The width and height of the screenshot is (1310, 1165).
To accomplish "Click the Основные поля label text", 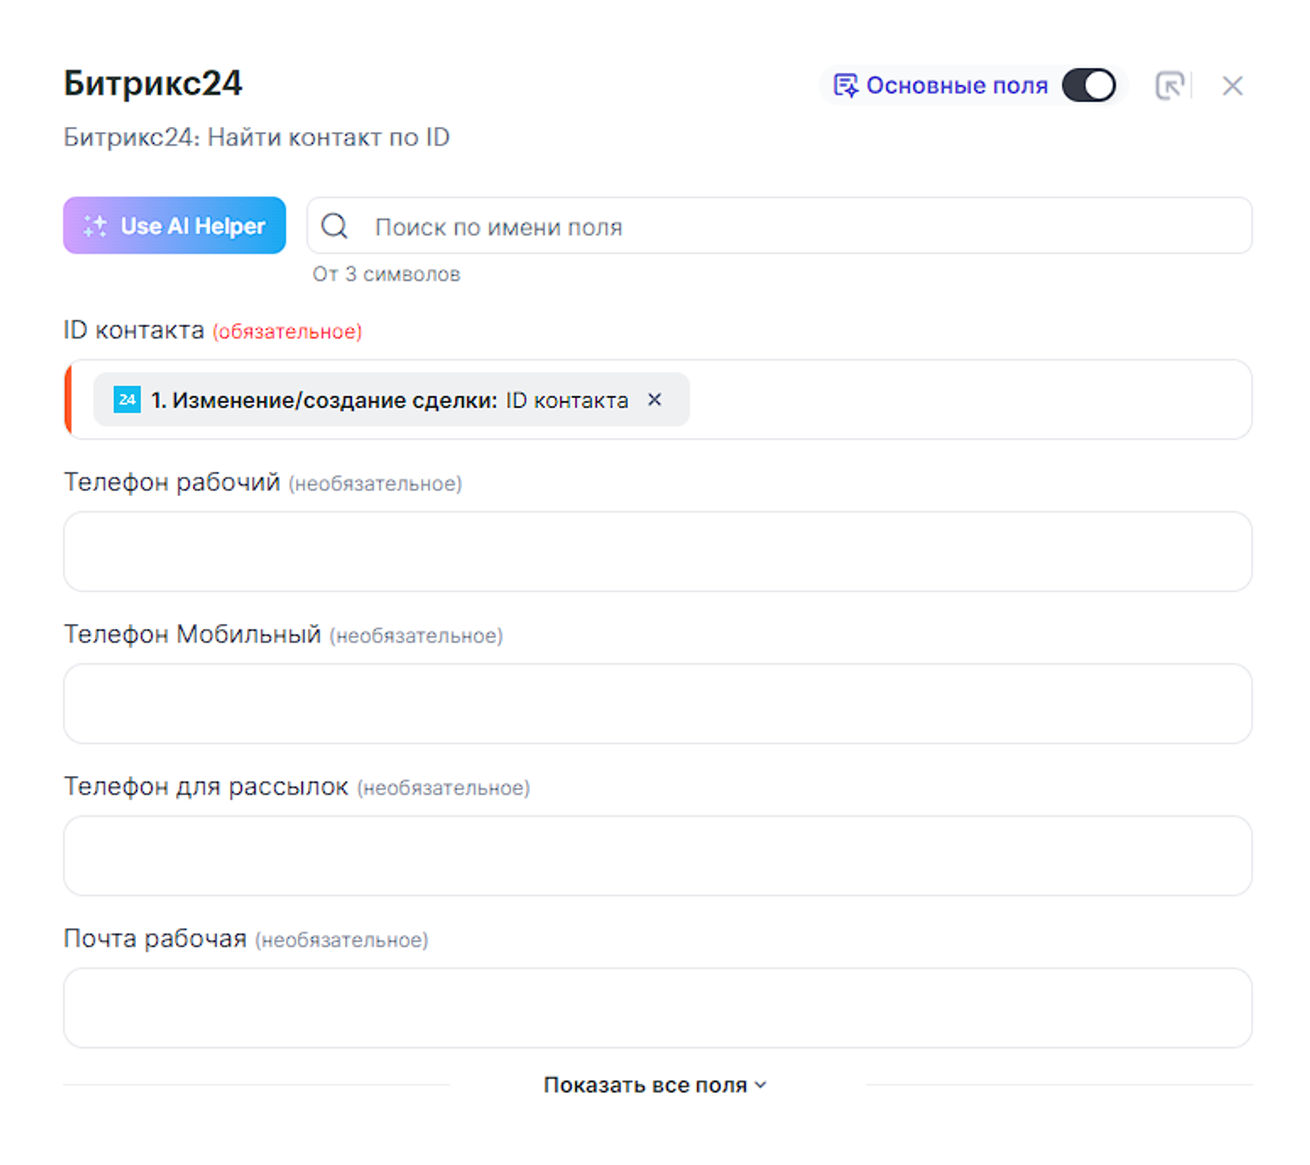I will 956,86.
